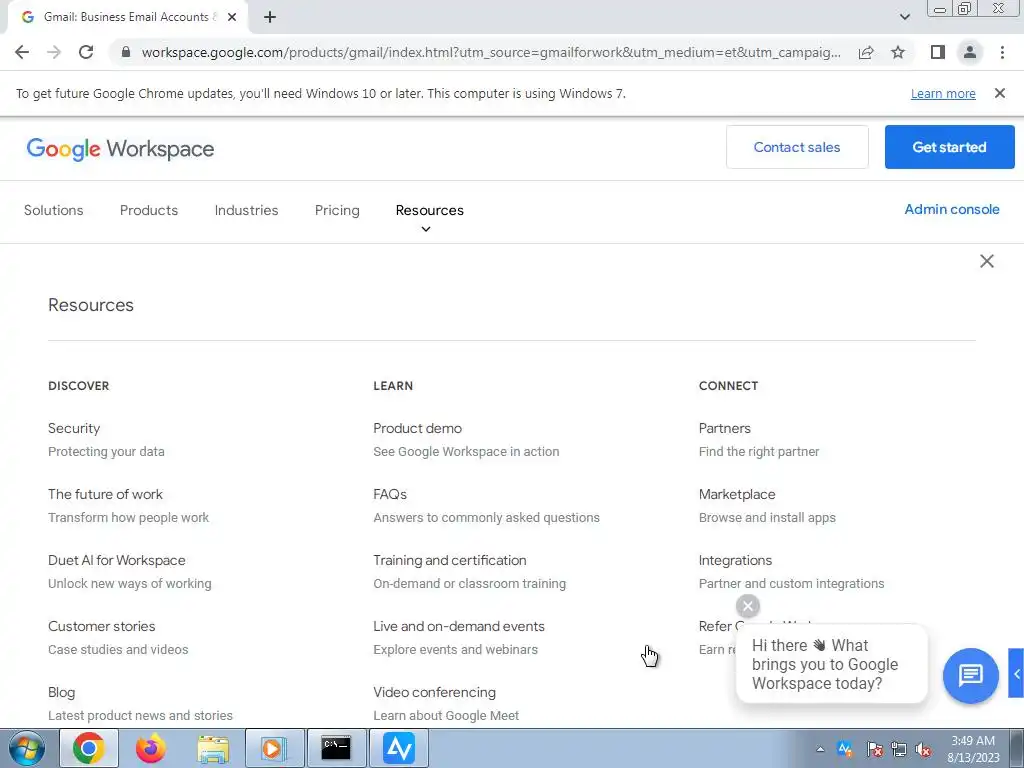Open the Partners link
1024x768 pixels.
coord(724,428)
